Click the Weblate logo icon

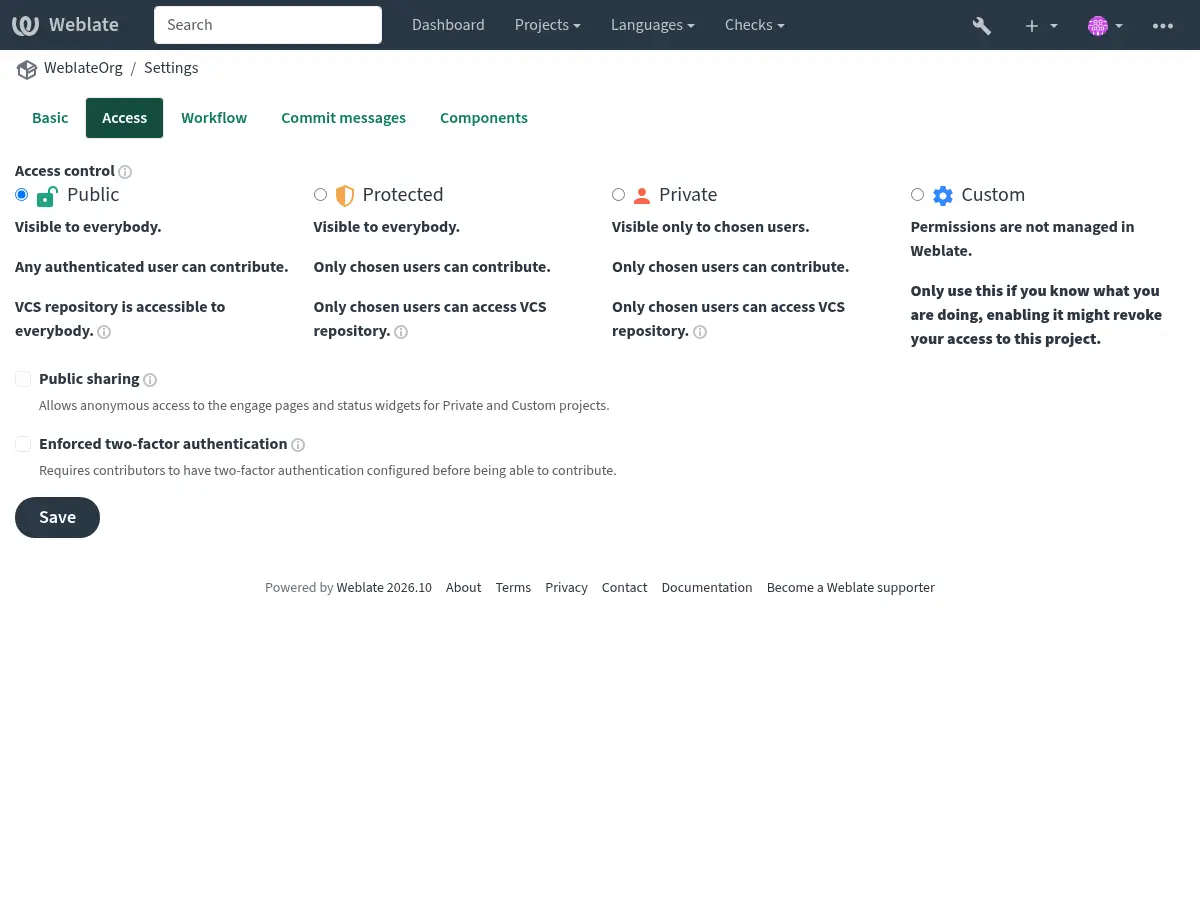[26, 25]
